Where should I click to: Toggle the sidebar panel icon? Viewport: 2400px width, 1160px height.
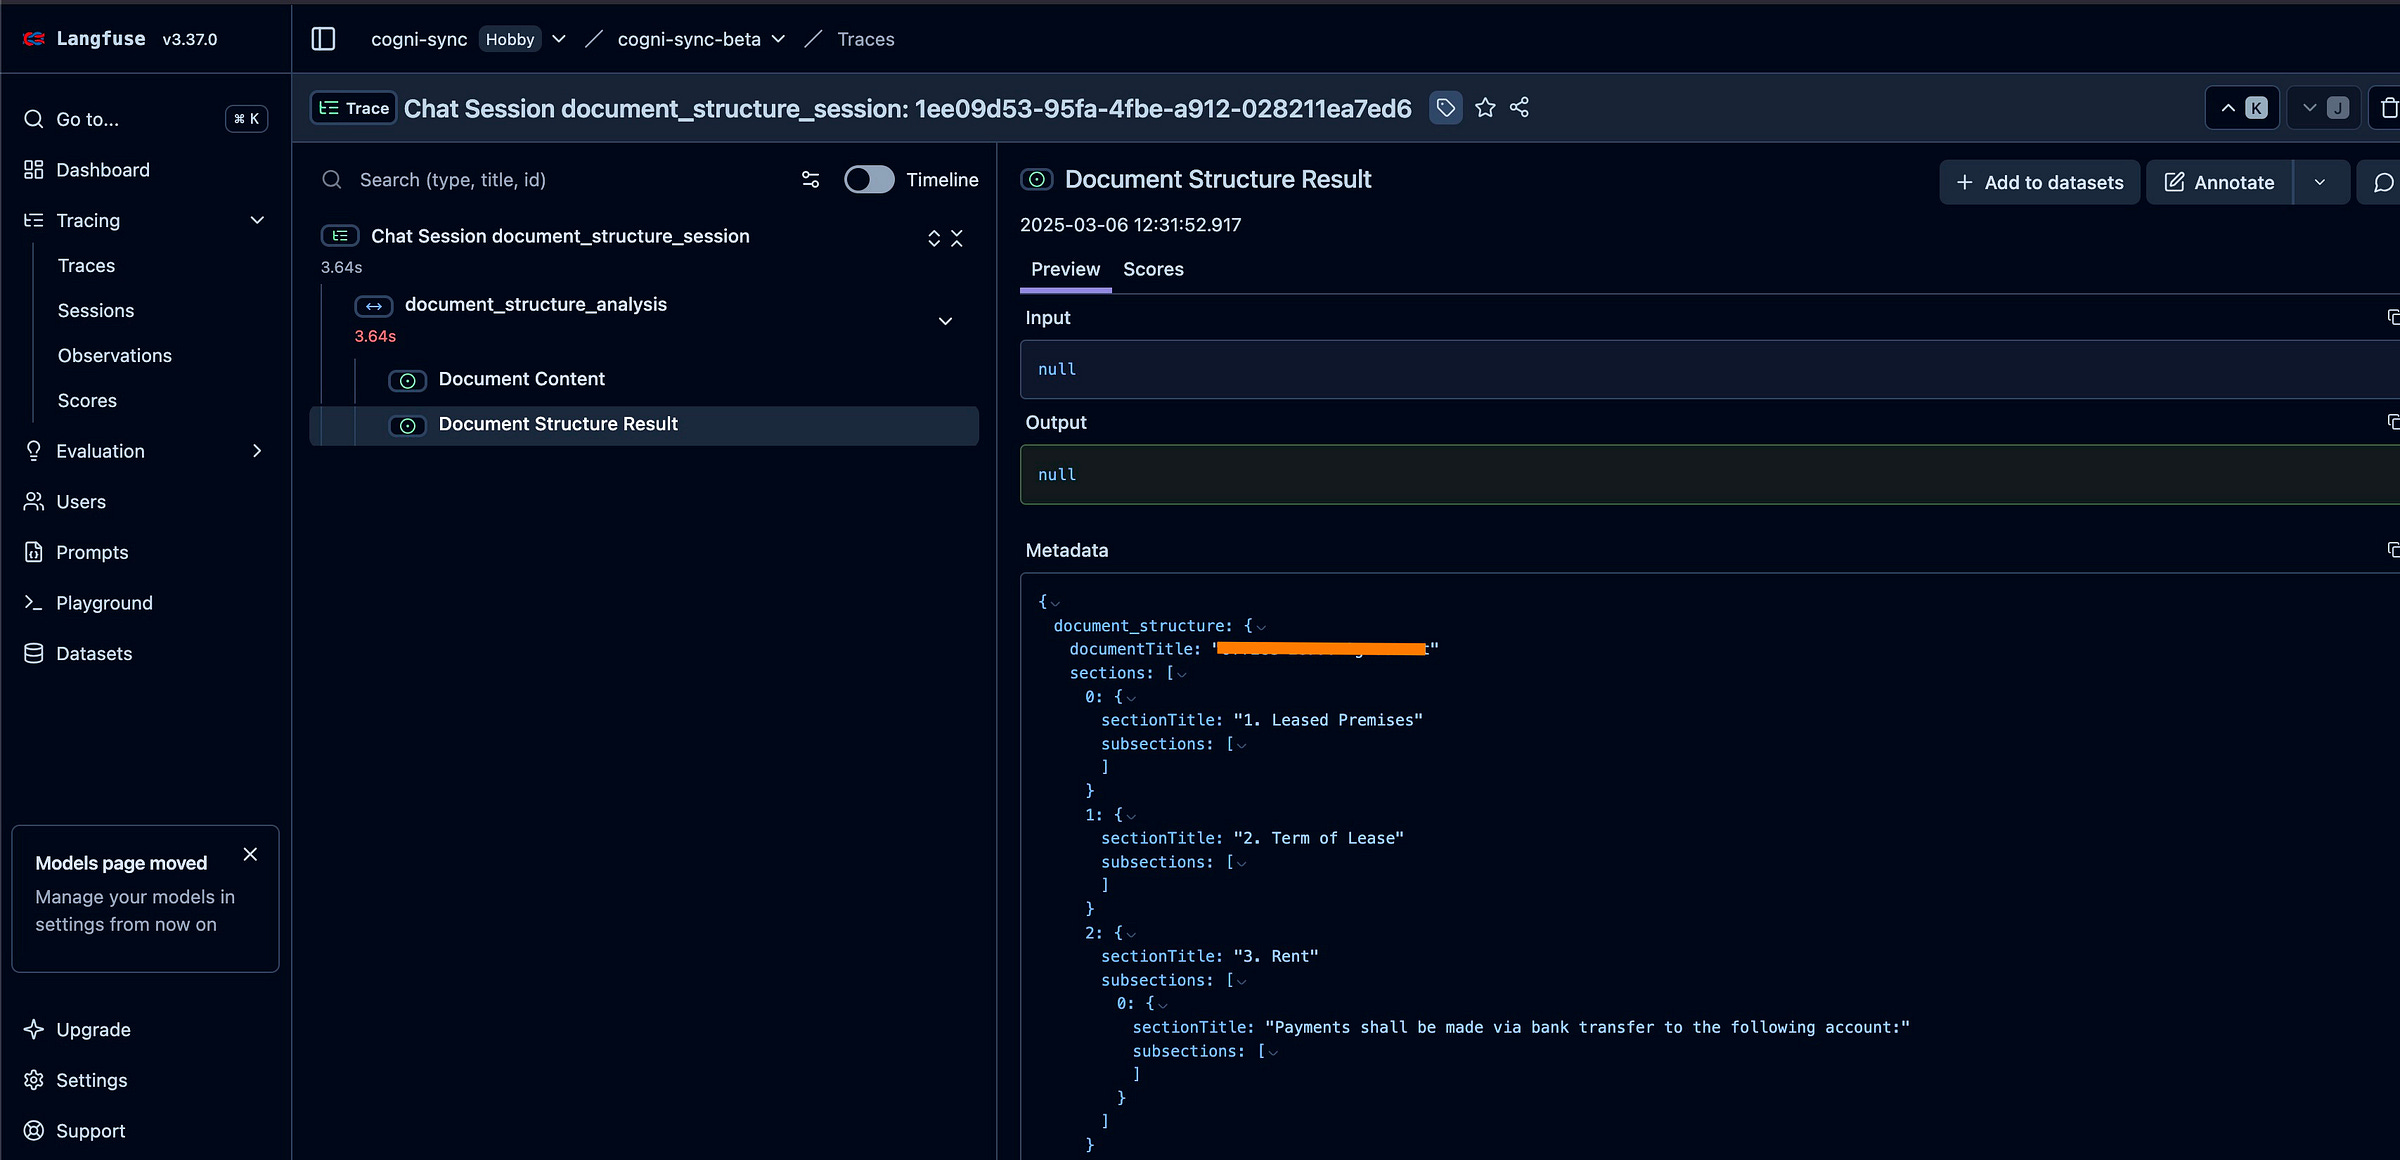[323, 39]
